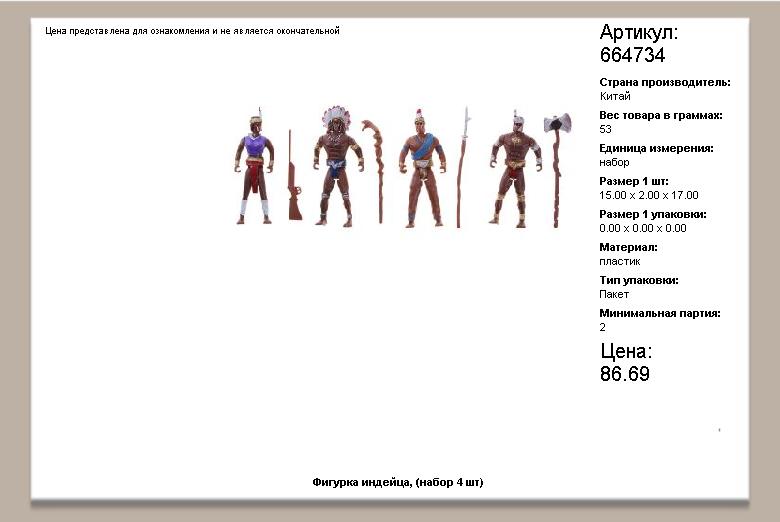Click the Артикул heading

pyautogui.click(x=639, y=33)
